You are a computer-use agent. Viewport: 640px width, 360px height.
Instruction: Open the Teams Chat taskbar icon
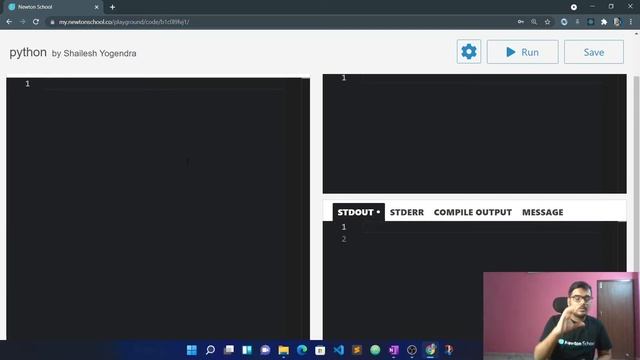(x=265, y=350)
